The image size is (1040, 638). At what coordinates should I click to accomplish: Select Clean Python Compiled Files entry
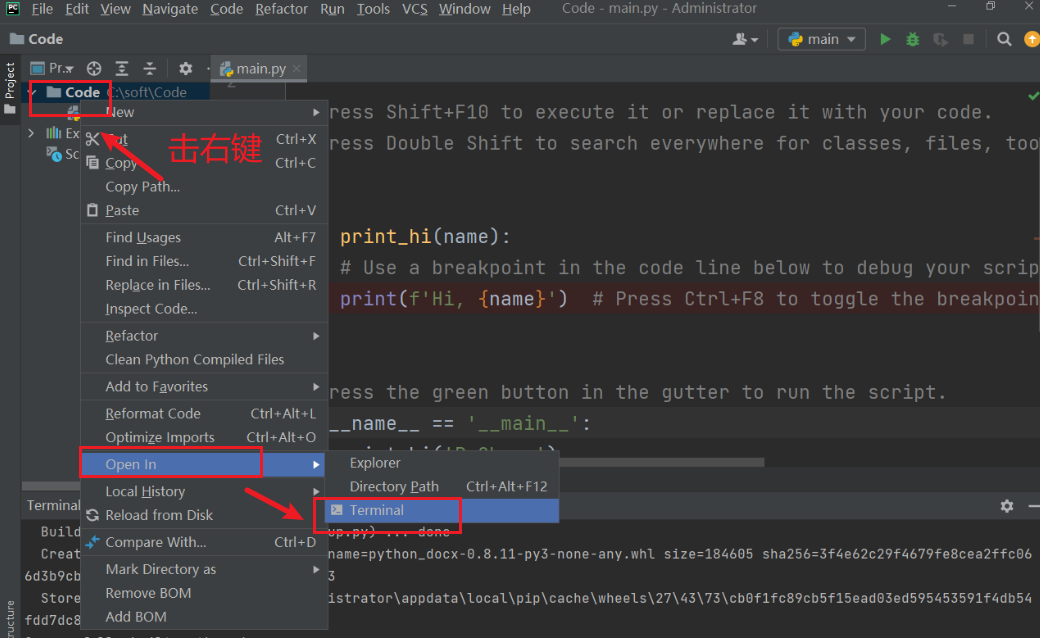[x=204, y=359]
